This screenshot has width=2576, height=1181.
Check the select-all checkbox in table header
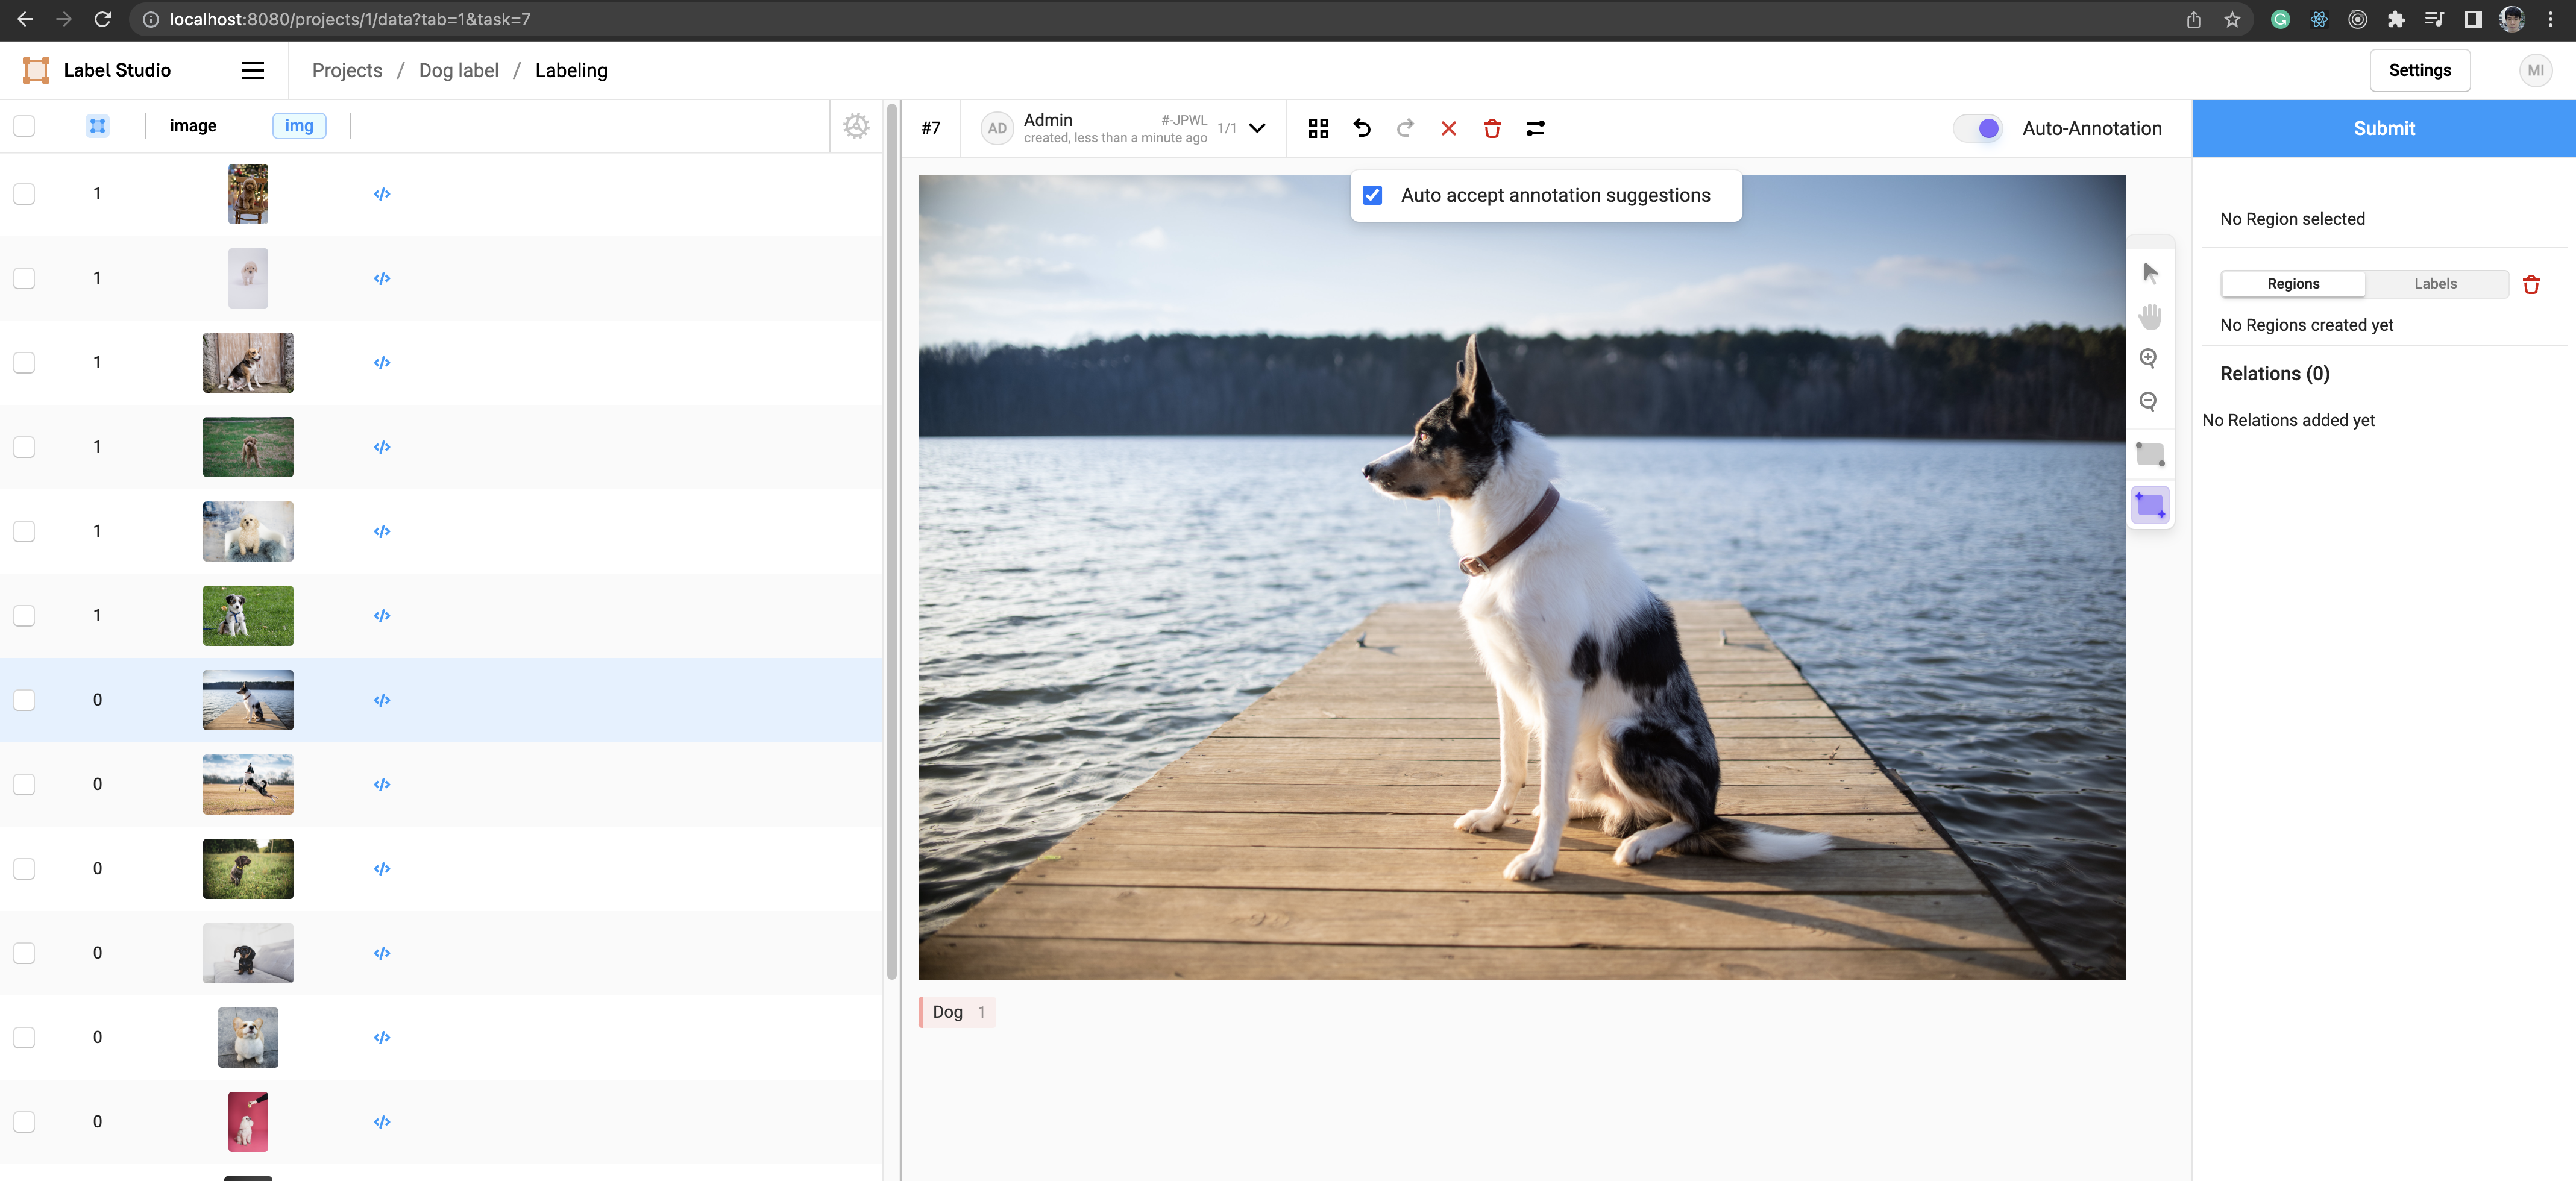[24, 126]
